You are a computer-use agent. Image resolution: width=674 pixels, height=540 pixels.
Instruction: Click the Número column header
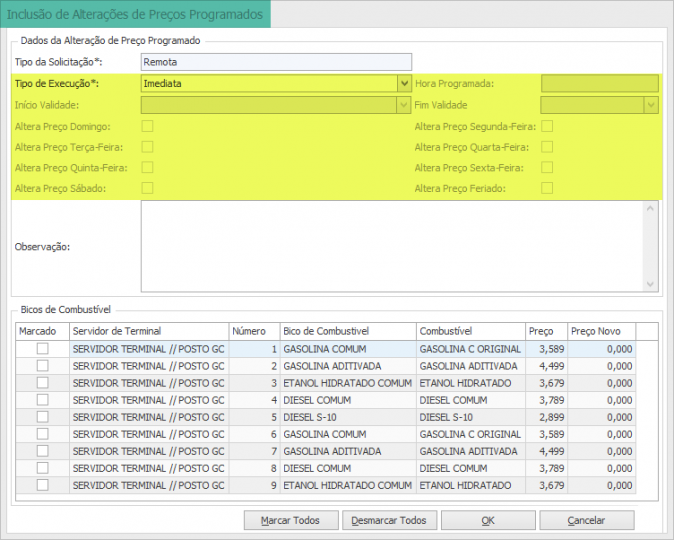pyautogui.click(x=254, y=331)
